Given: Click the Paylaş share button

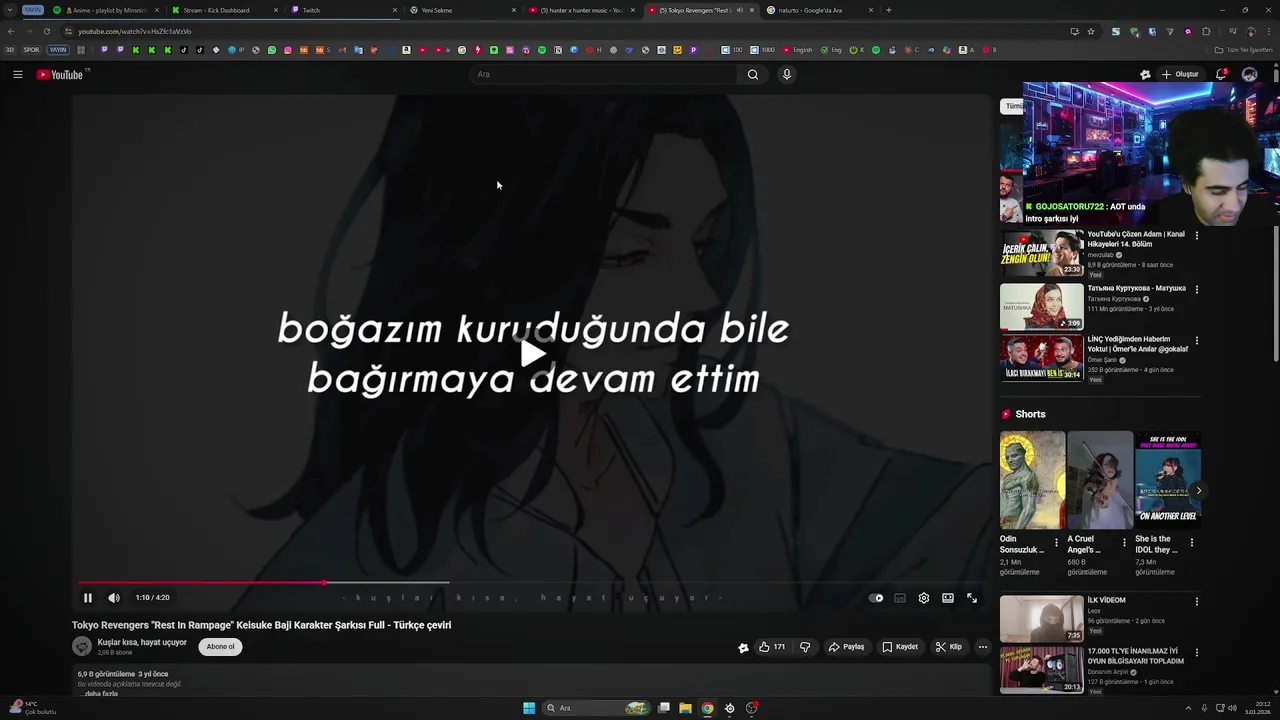Looking at the screenshot, I should click(x=846, y=647).
